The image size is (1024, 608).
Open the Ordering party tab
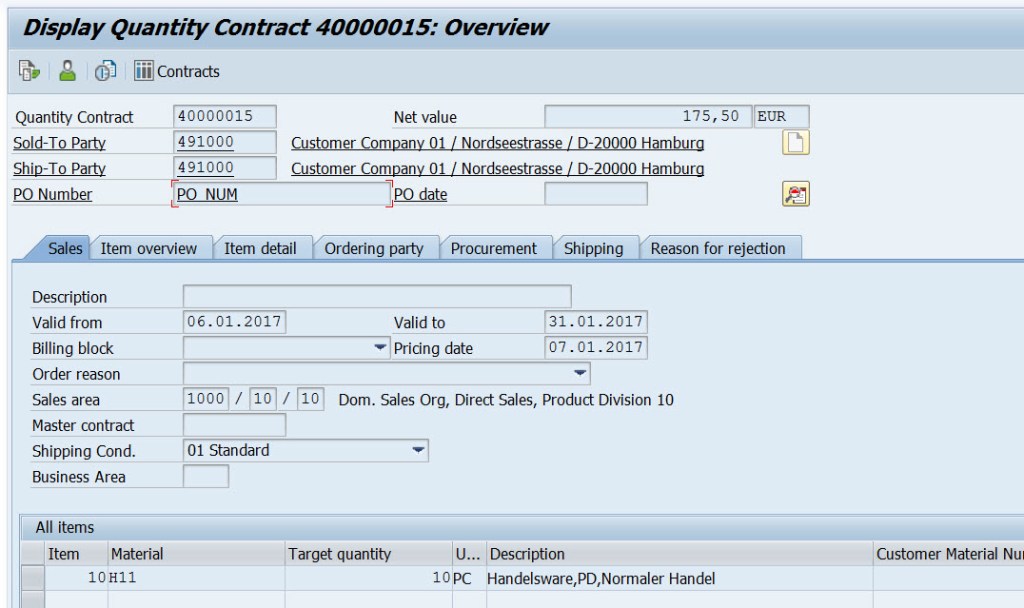375,248
